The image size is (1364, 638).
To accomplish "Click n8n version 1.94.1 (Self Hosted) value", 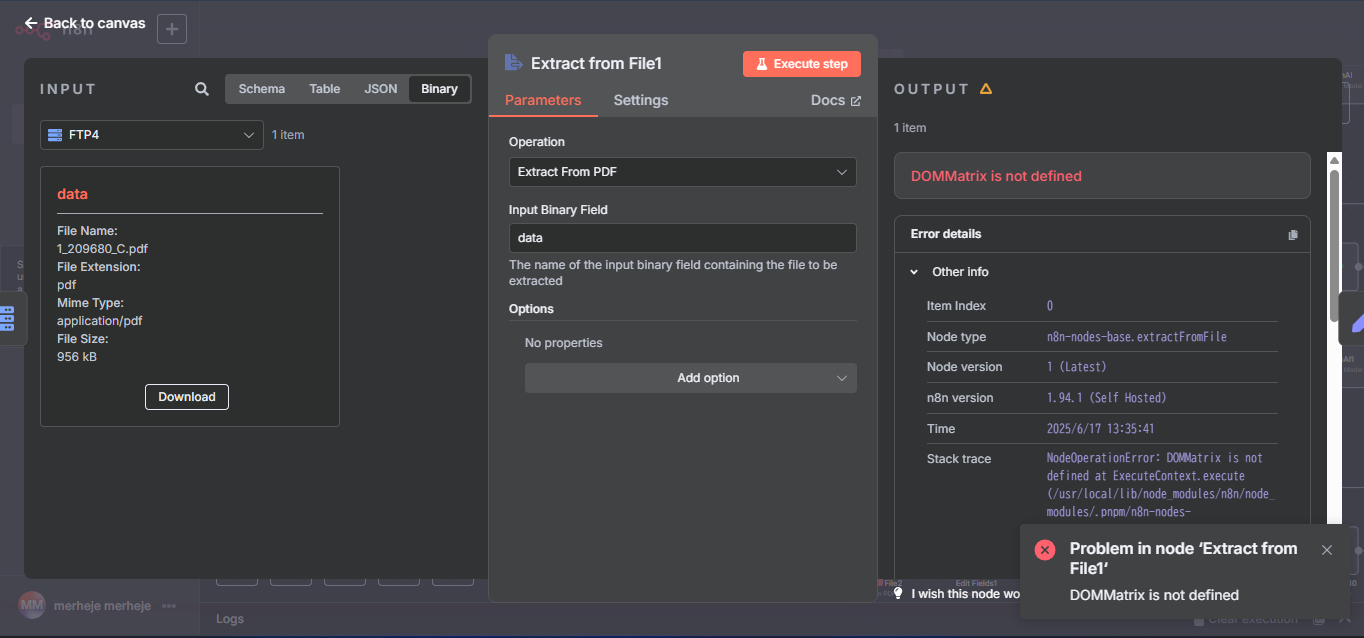I will [x=1106, y=398].
